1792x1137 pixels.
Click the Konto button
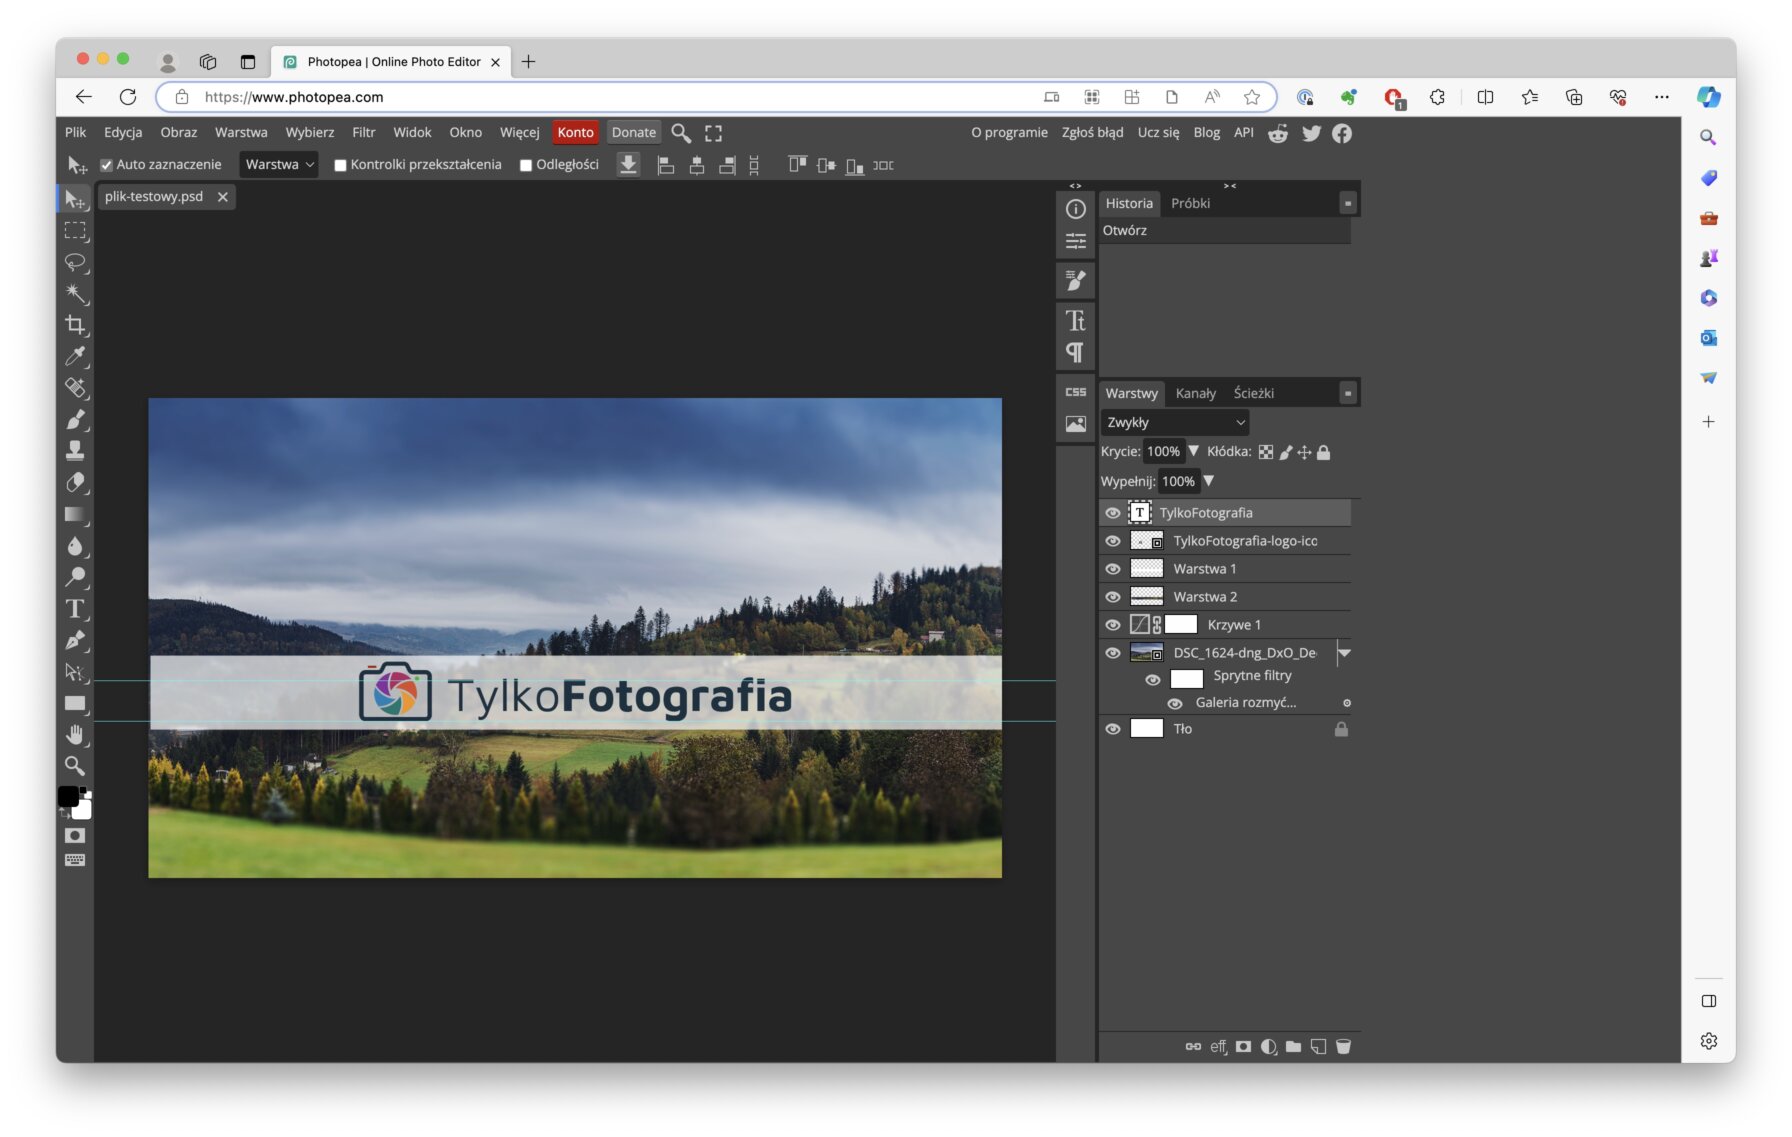(x=575, y=132)
